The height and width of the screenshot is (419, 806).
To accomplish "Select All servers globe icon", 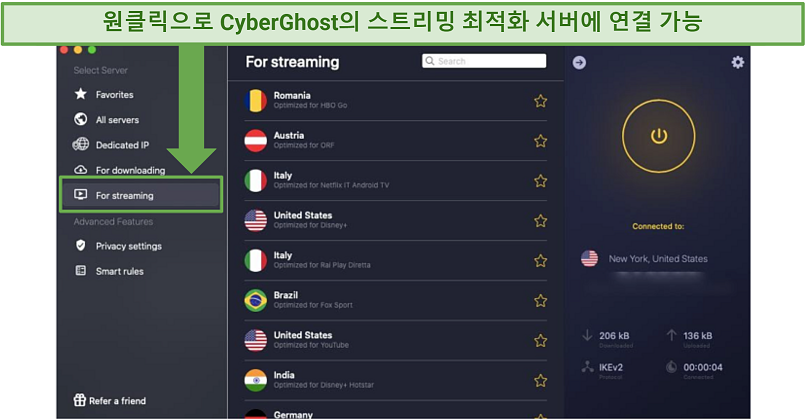I will point(81,119).
